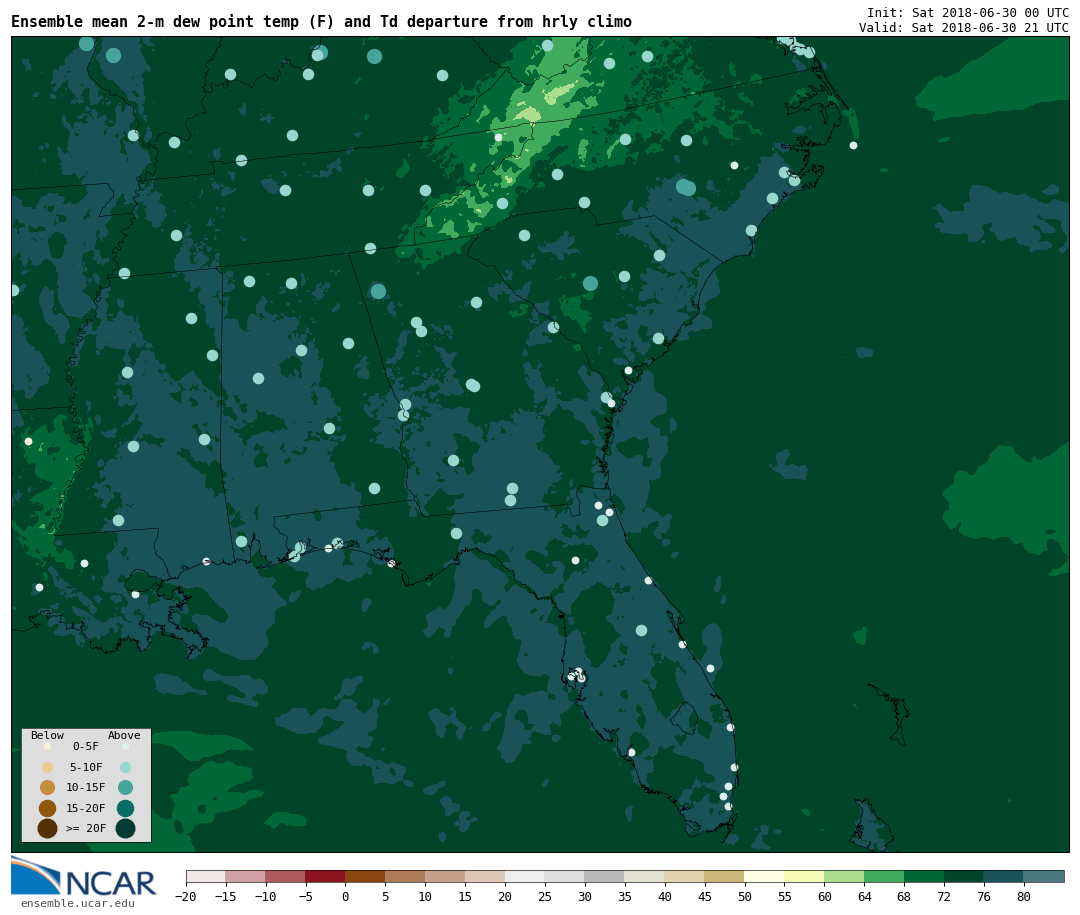The height and width of the screenshot is (915, 1080).
Task: Open the ensemble.ucar.edu link text
Action: click(x=78, y=903)
